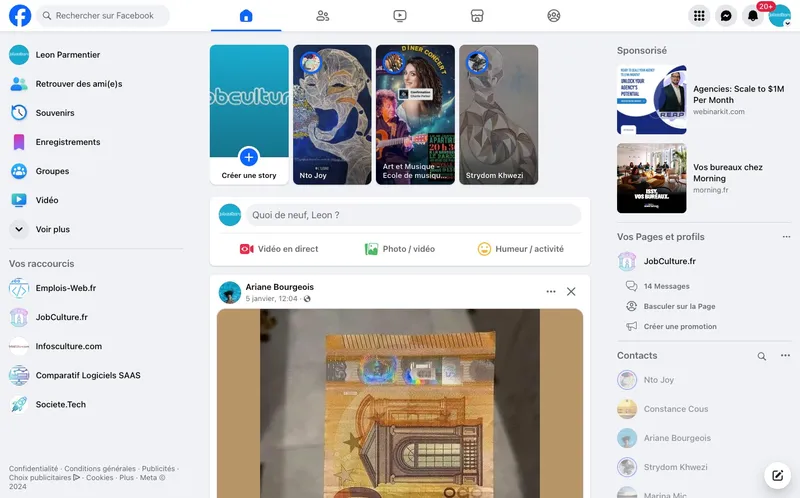Screen dimensions: 800x498
Task: Open Contacts section options menu
Action: [785, 356]
